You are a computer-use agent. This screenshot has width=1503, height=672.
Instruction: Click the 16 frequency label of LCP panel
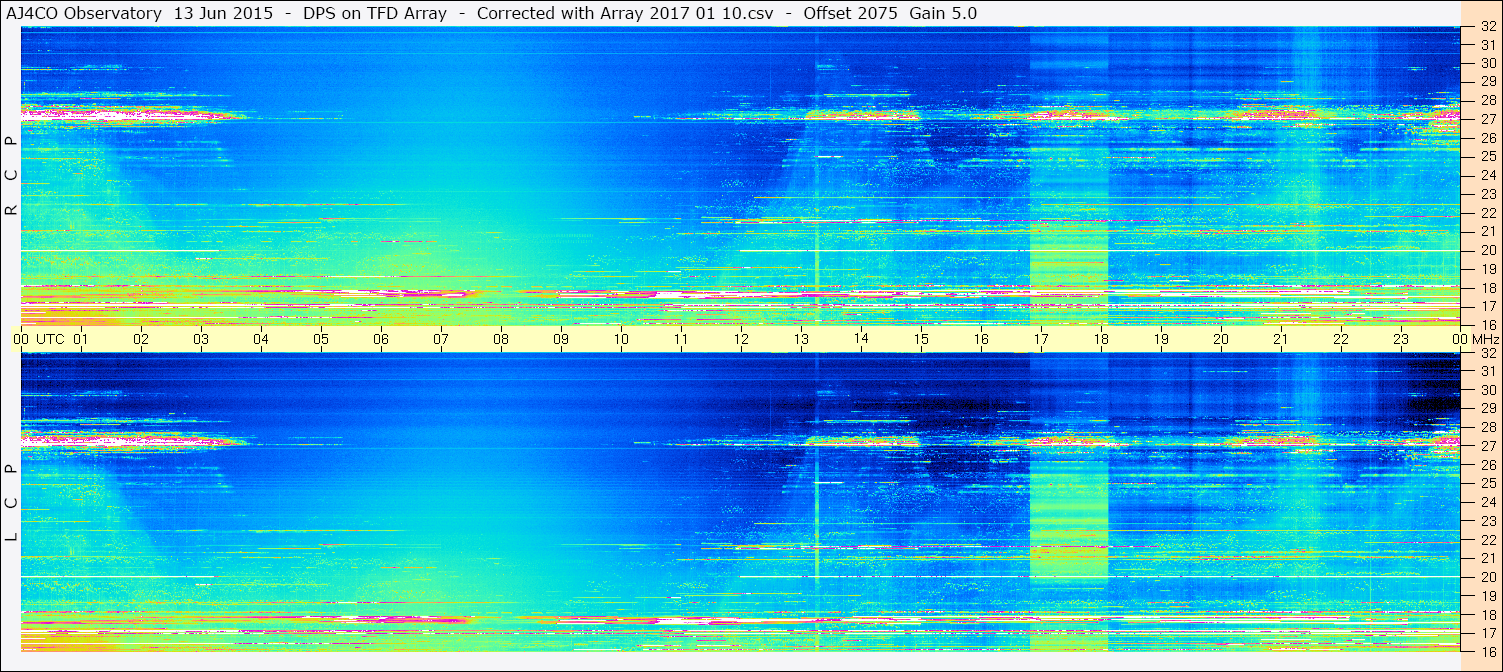(1487, 652)
